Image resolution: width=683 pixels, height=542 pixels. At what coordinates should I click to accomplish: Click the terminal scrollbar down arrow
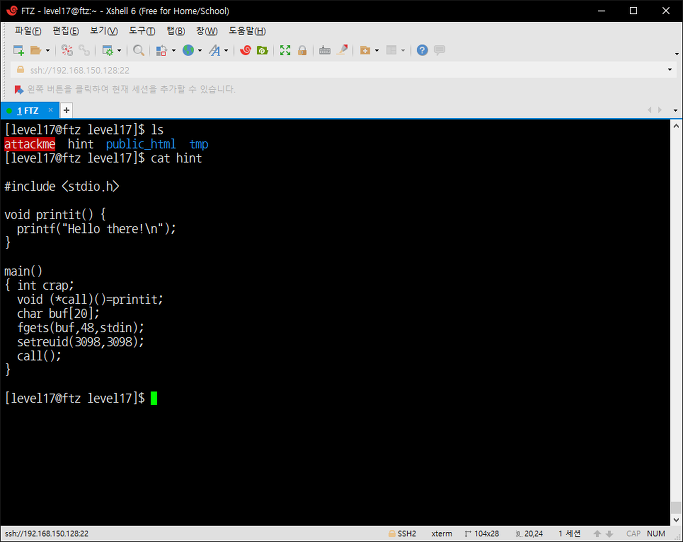[x=676, y=520]
